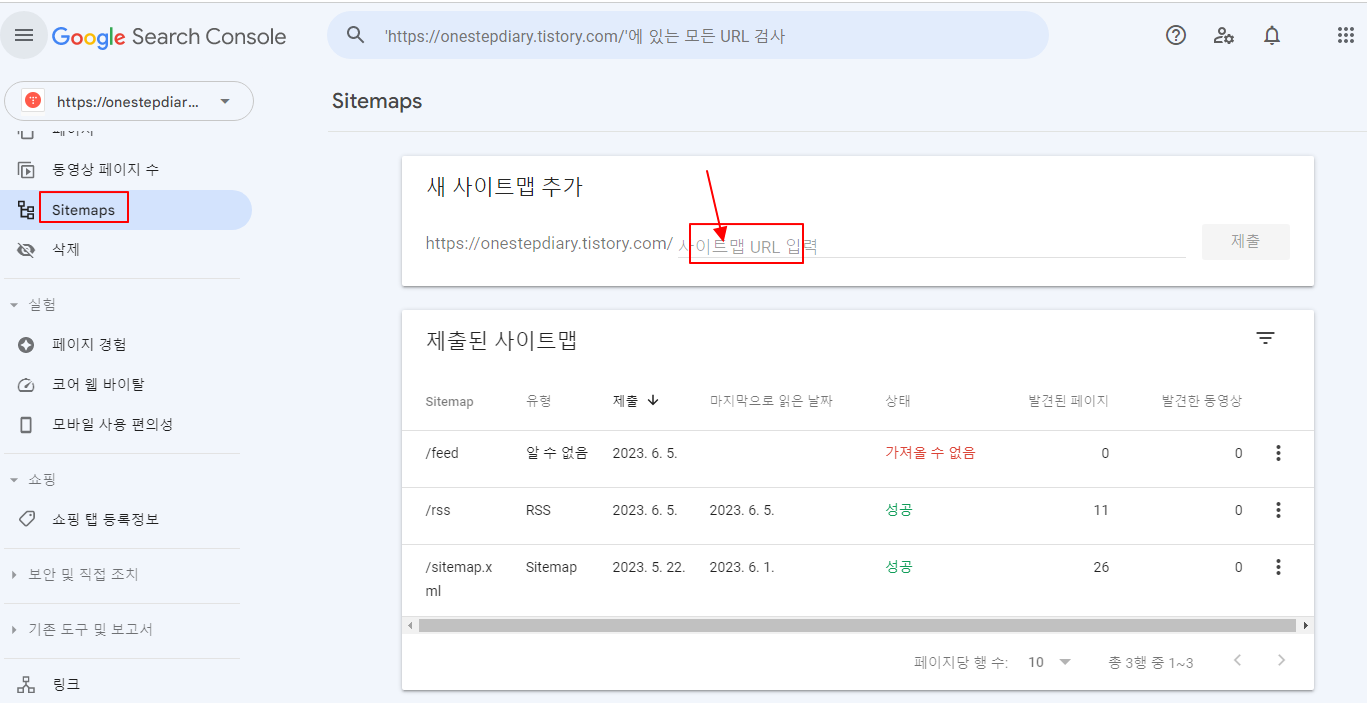Click the /sitemap.xml sitemap entry

coord(459,579)
